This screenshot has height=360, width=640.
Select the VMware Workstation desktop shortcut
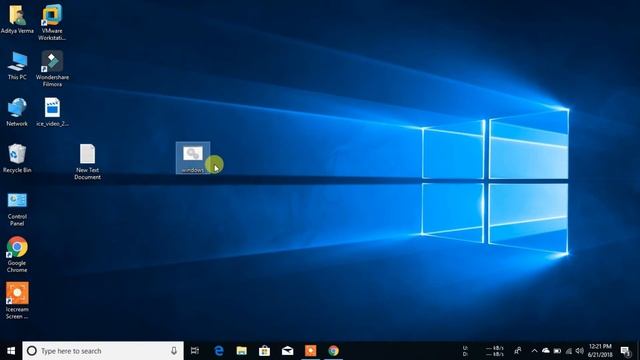(52, 22)
